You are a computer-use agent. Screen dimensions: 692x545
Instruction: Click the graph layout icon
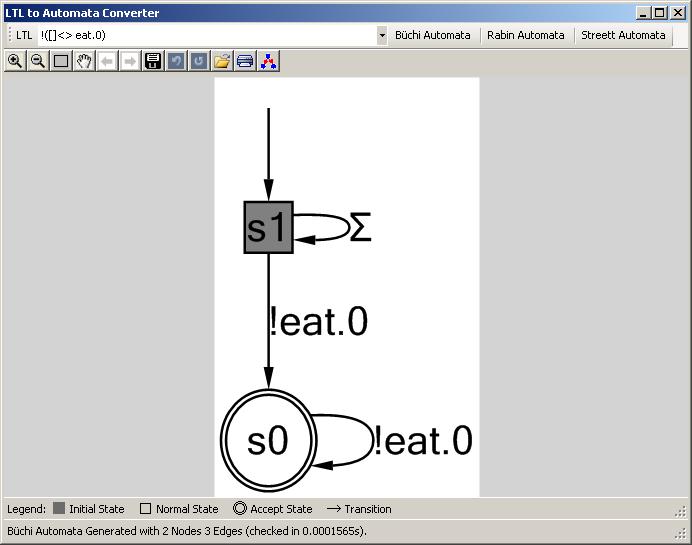pyautogui.click(x=268, y=61)
